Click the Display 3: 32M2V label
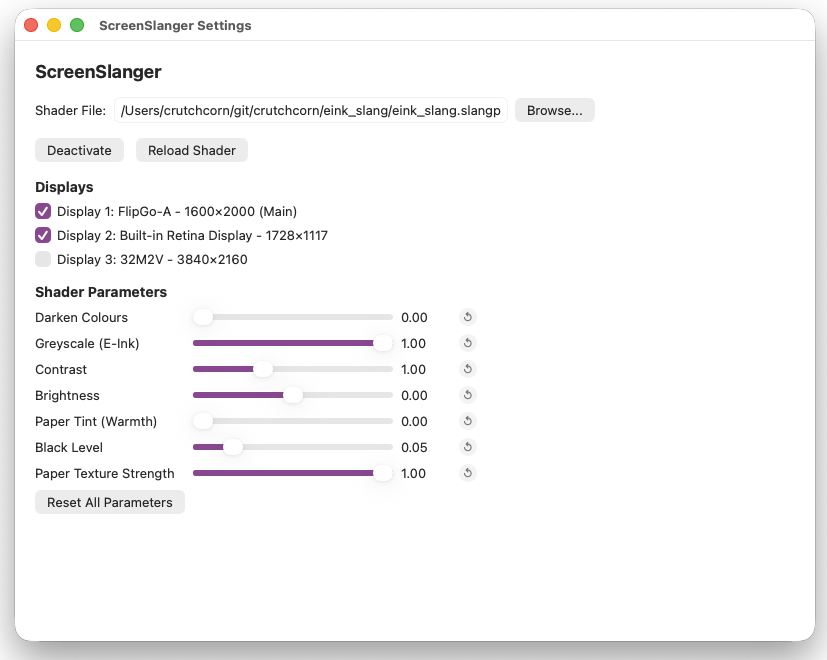827x660 pixels. click(152, 260)
